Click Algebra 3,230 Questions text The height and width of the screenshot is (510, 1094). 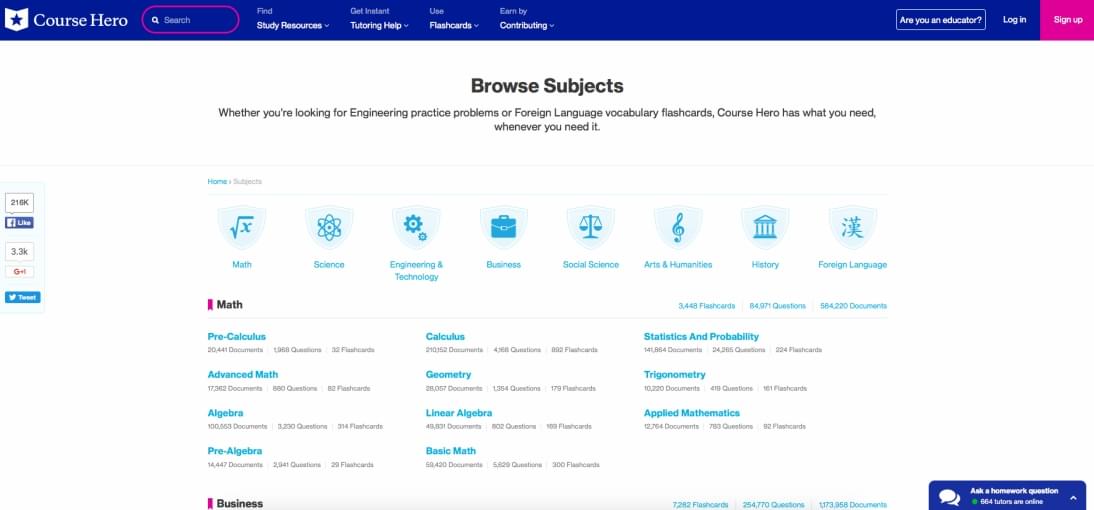pos(302,426)
